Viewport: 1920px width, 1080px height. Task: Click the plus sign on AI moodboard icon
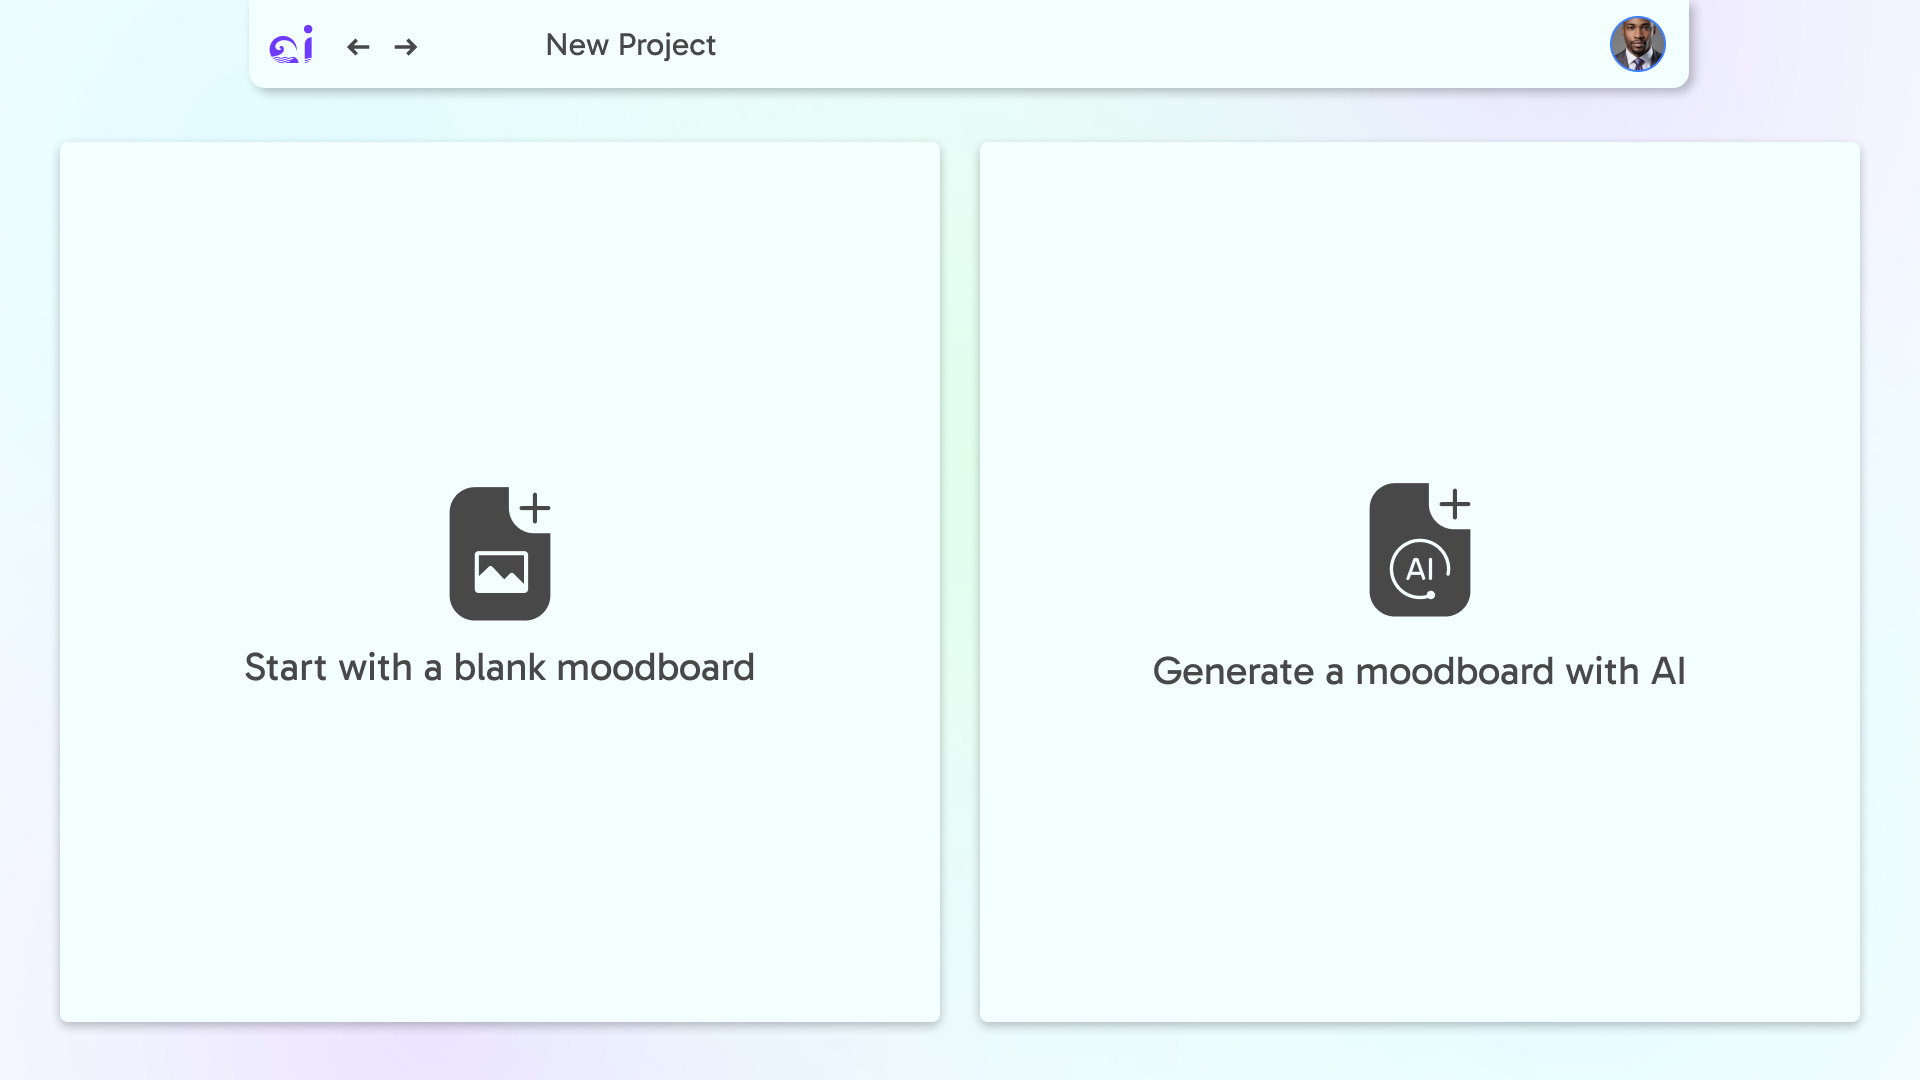[1455, 504]
